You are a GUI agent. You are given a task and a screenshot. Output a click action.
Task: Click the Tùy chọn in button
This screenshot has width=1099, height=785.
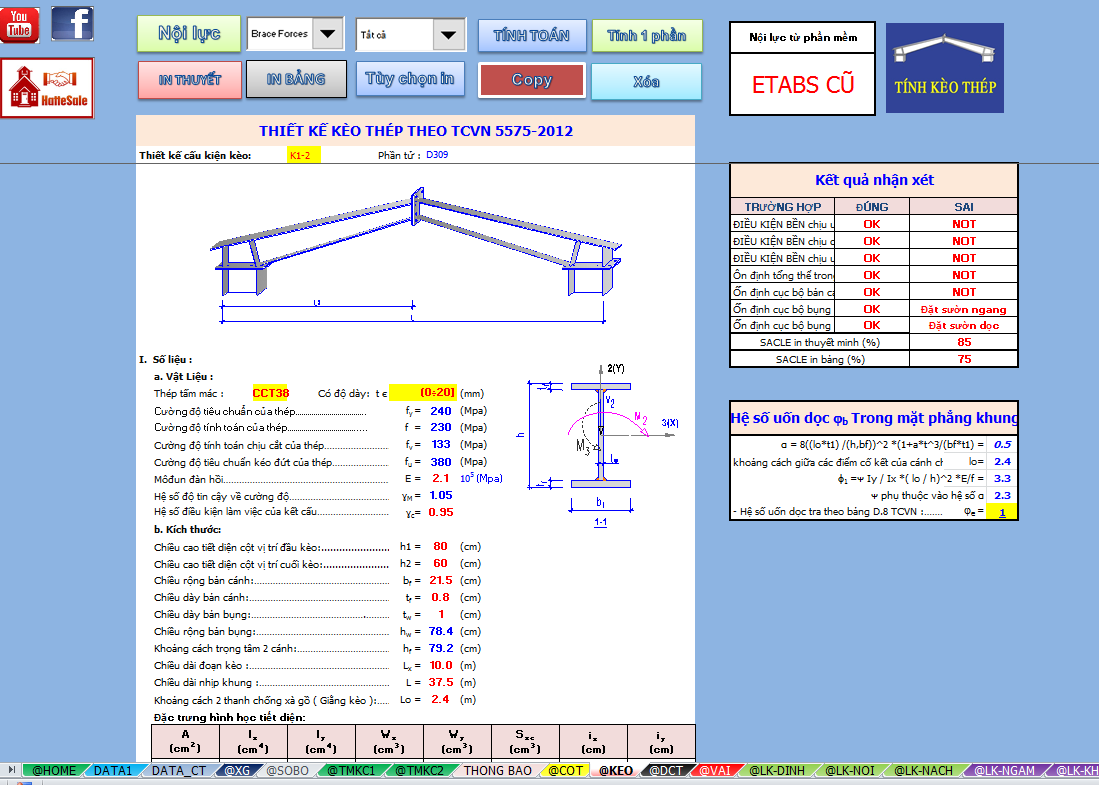point(410,78)
